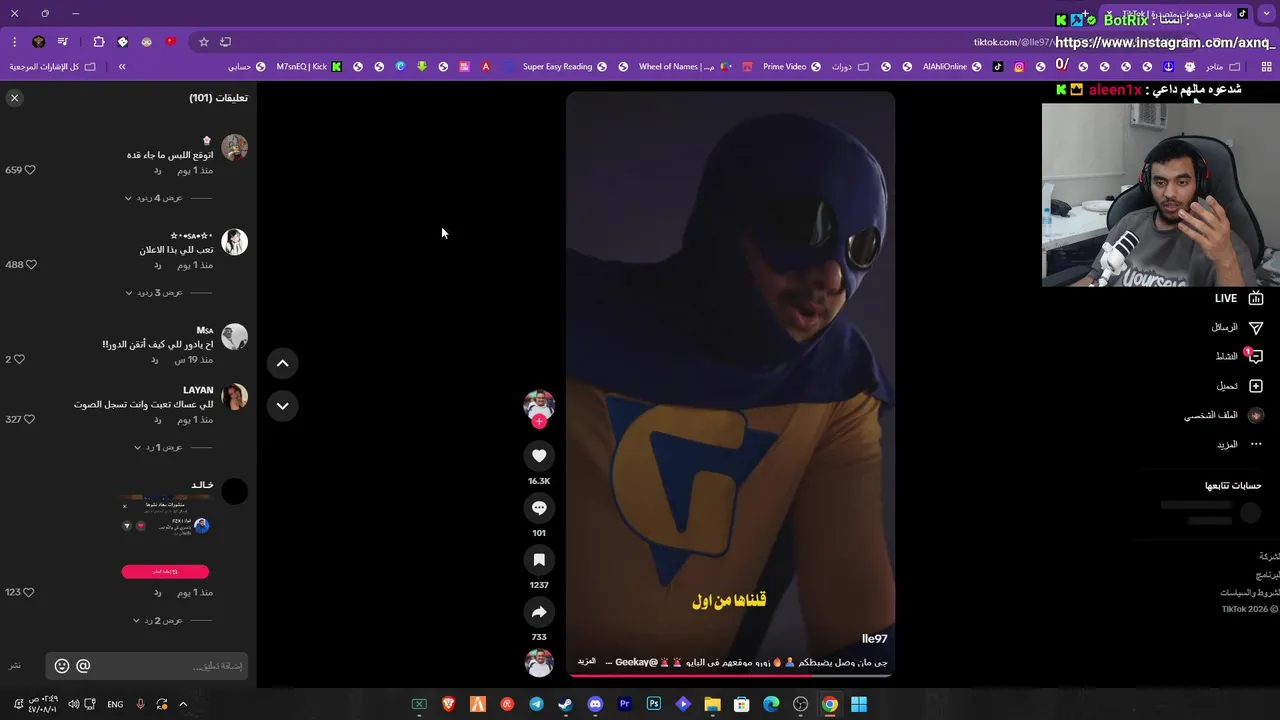Open الملف الشخصي profile in the sidebar
The image size is (1280, 720).
click(x=1224, y=415)
